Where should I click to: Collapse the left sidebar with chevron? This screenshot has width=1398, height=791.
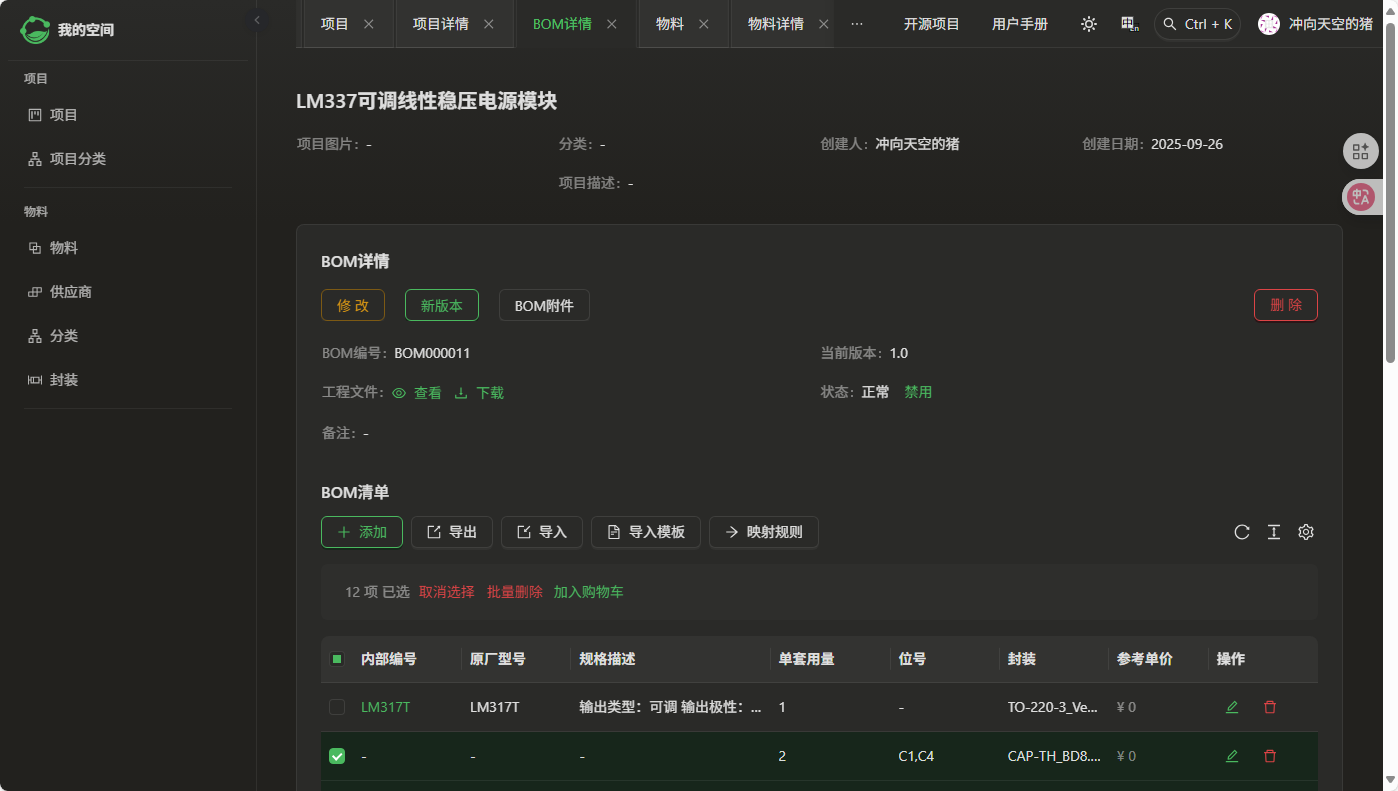point(257,20)
